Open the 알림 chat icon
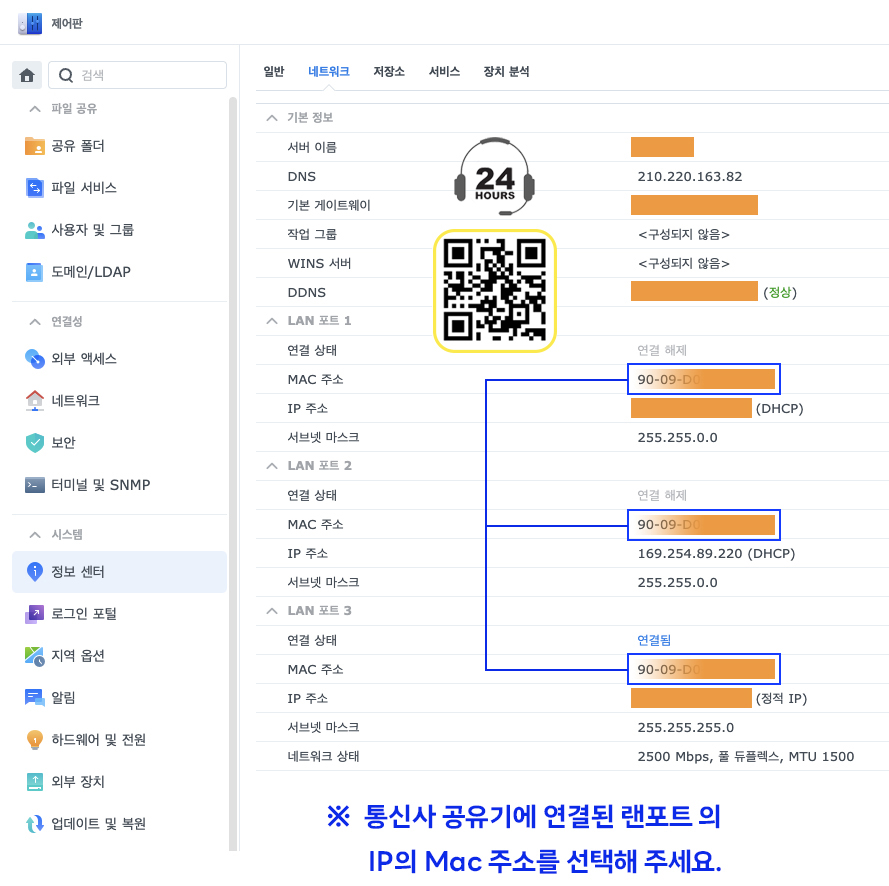 (35, 698)
